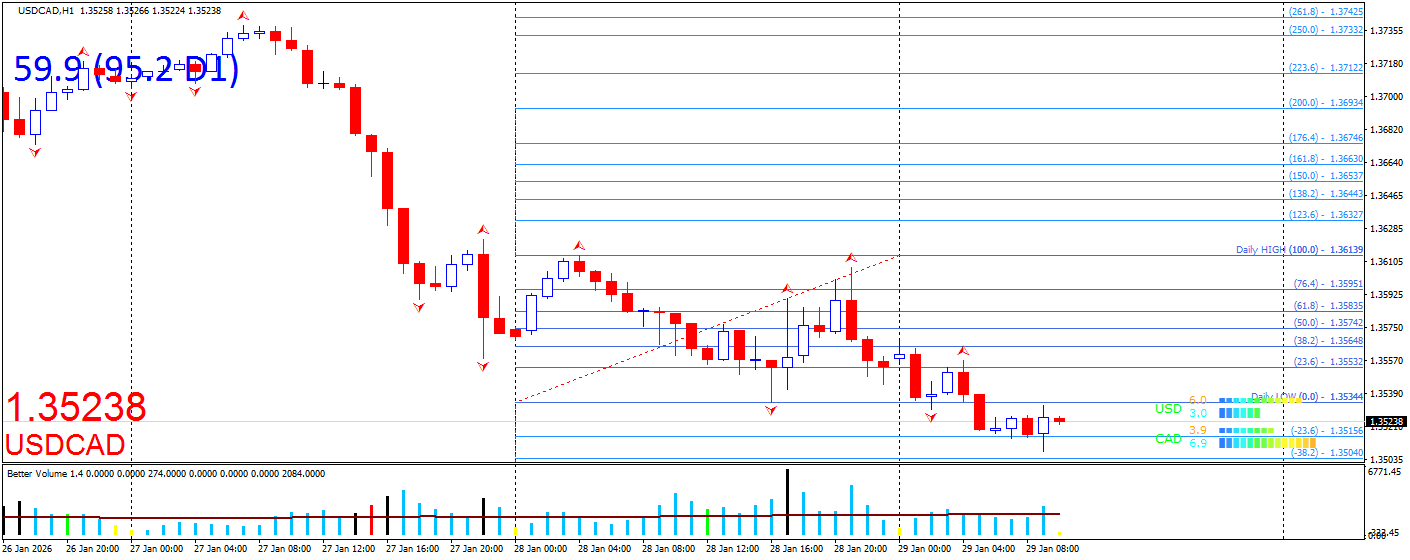Click the 28 Jan 20:00 time axis label
Viewport: 1410px width, 560px height.
[860, 549]
